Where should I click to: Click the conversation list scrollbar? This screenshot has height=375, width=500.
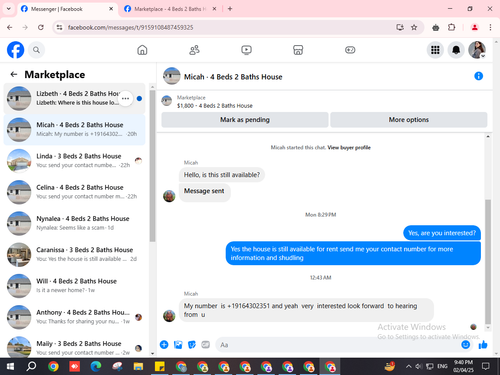click(x=152, y=165)
